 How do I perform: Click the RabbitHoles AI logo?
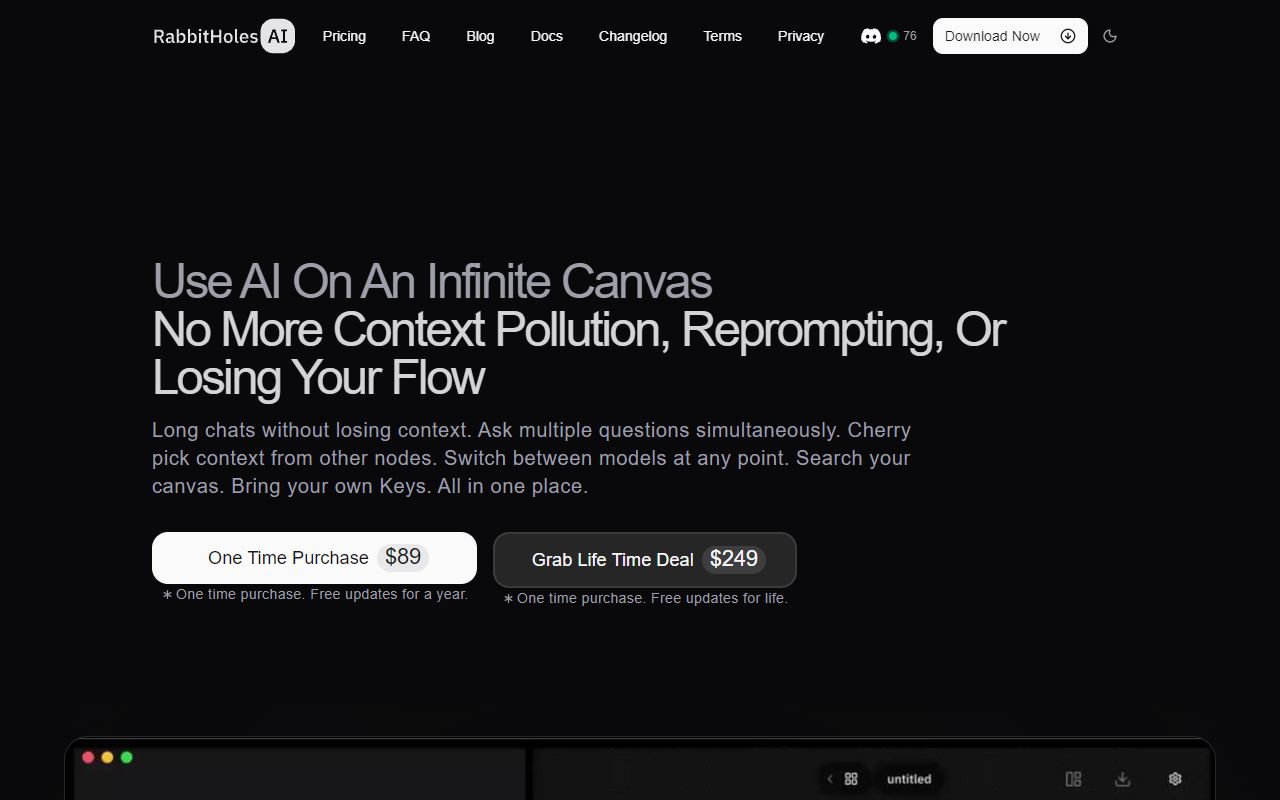coord(223,36)
